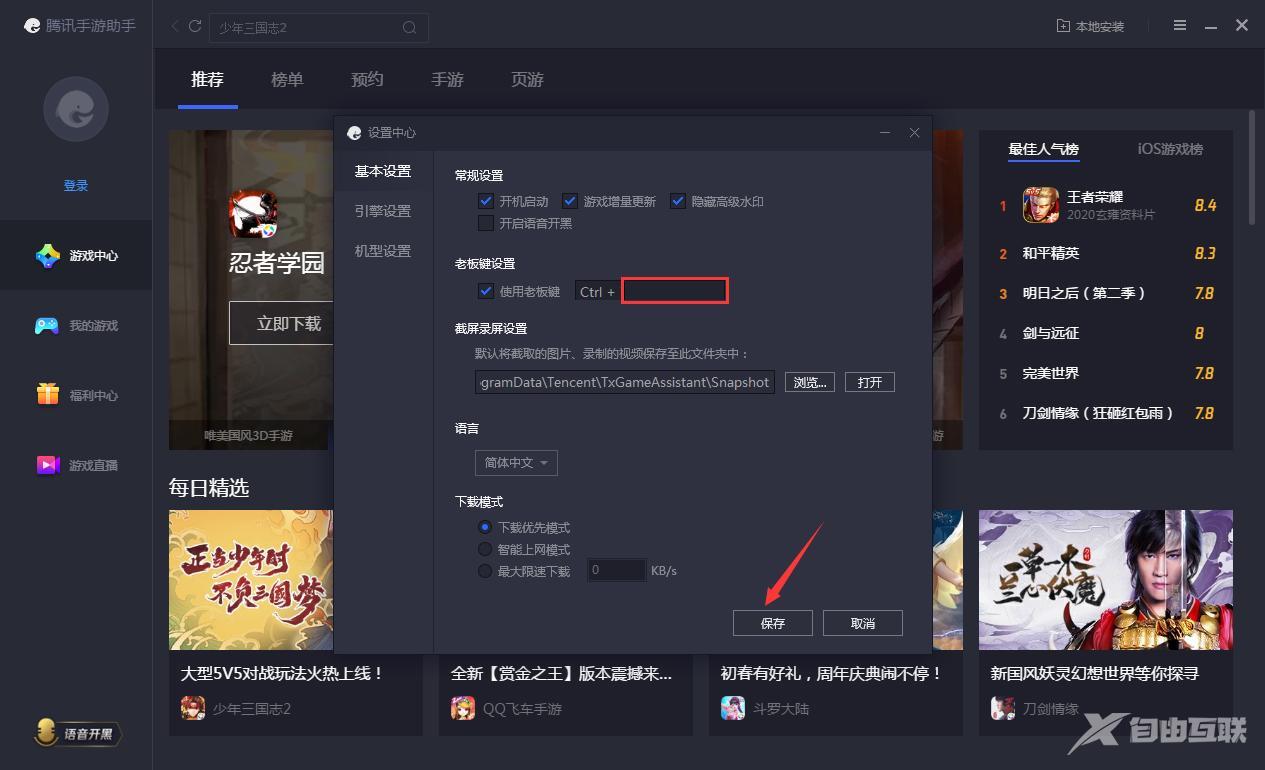The width and height of the screenshot is (1265, 770).
Task: Open the 引擎设置 settings section
Action: click(x=383, y=212)
